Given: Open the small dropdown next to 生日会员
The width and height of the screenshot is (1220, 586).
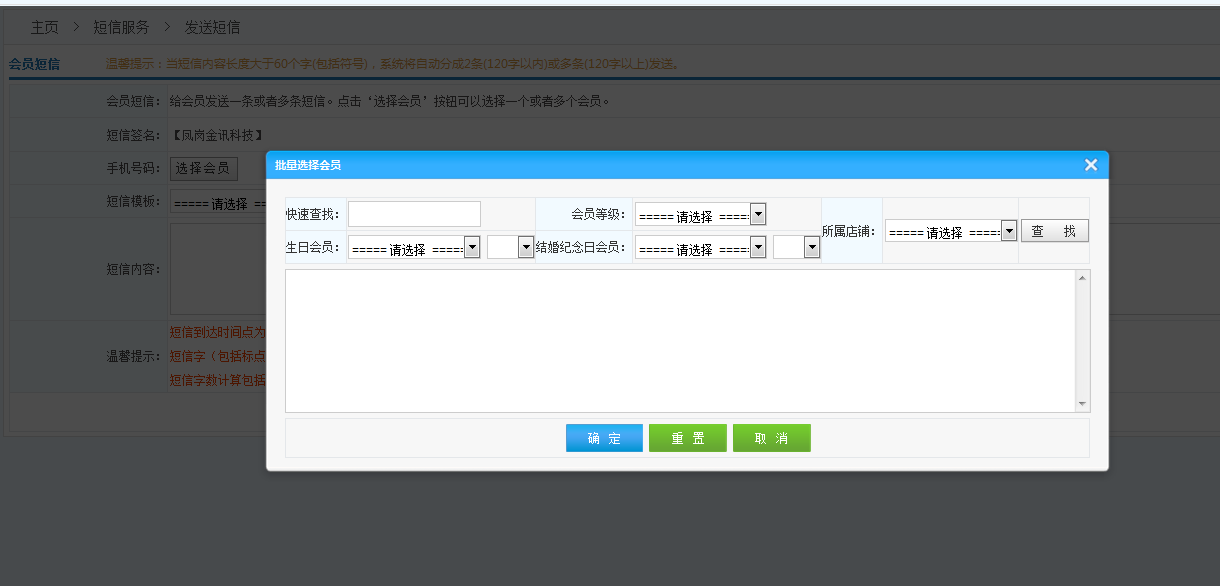Looking at the screenshot, I should tap(511, 247).
